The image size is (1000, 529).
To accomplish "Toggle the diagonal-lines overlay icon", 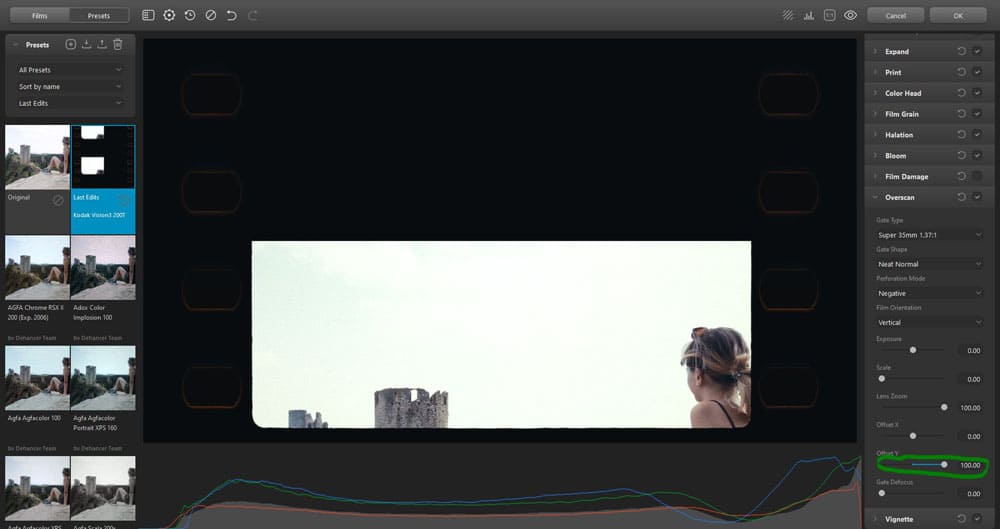I will click(788, 15).
